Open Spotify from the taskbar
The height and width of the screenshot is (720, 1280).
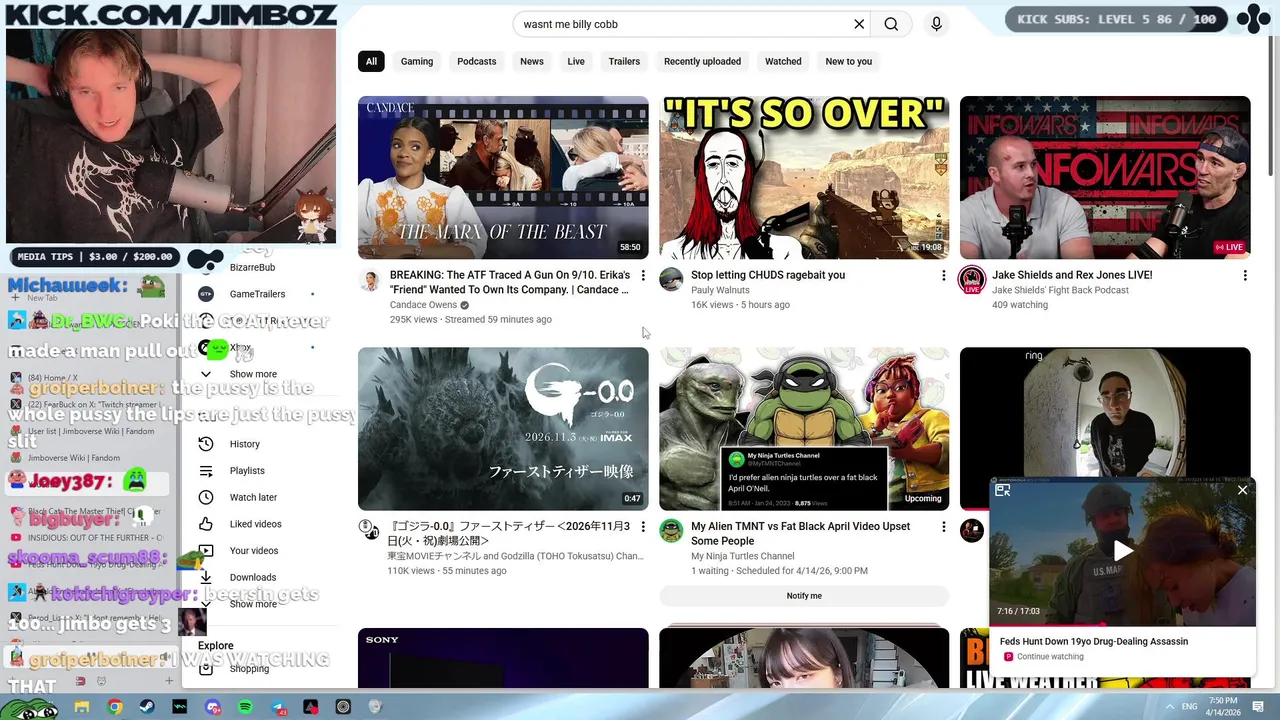click(245, 707)
